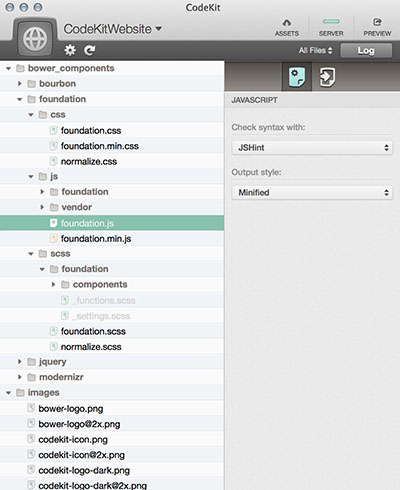The width and height of the screenshot is (400, 490).
Task: Click the foundation.scss file icon
Action: tap(53, 331)
